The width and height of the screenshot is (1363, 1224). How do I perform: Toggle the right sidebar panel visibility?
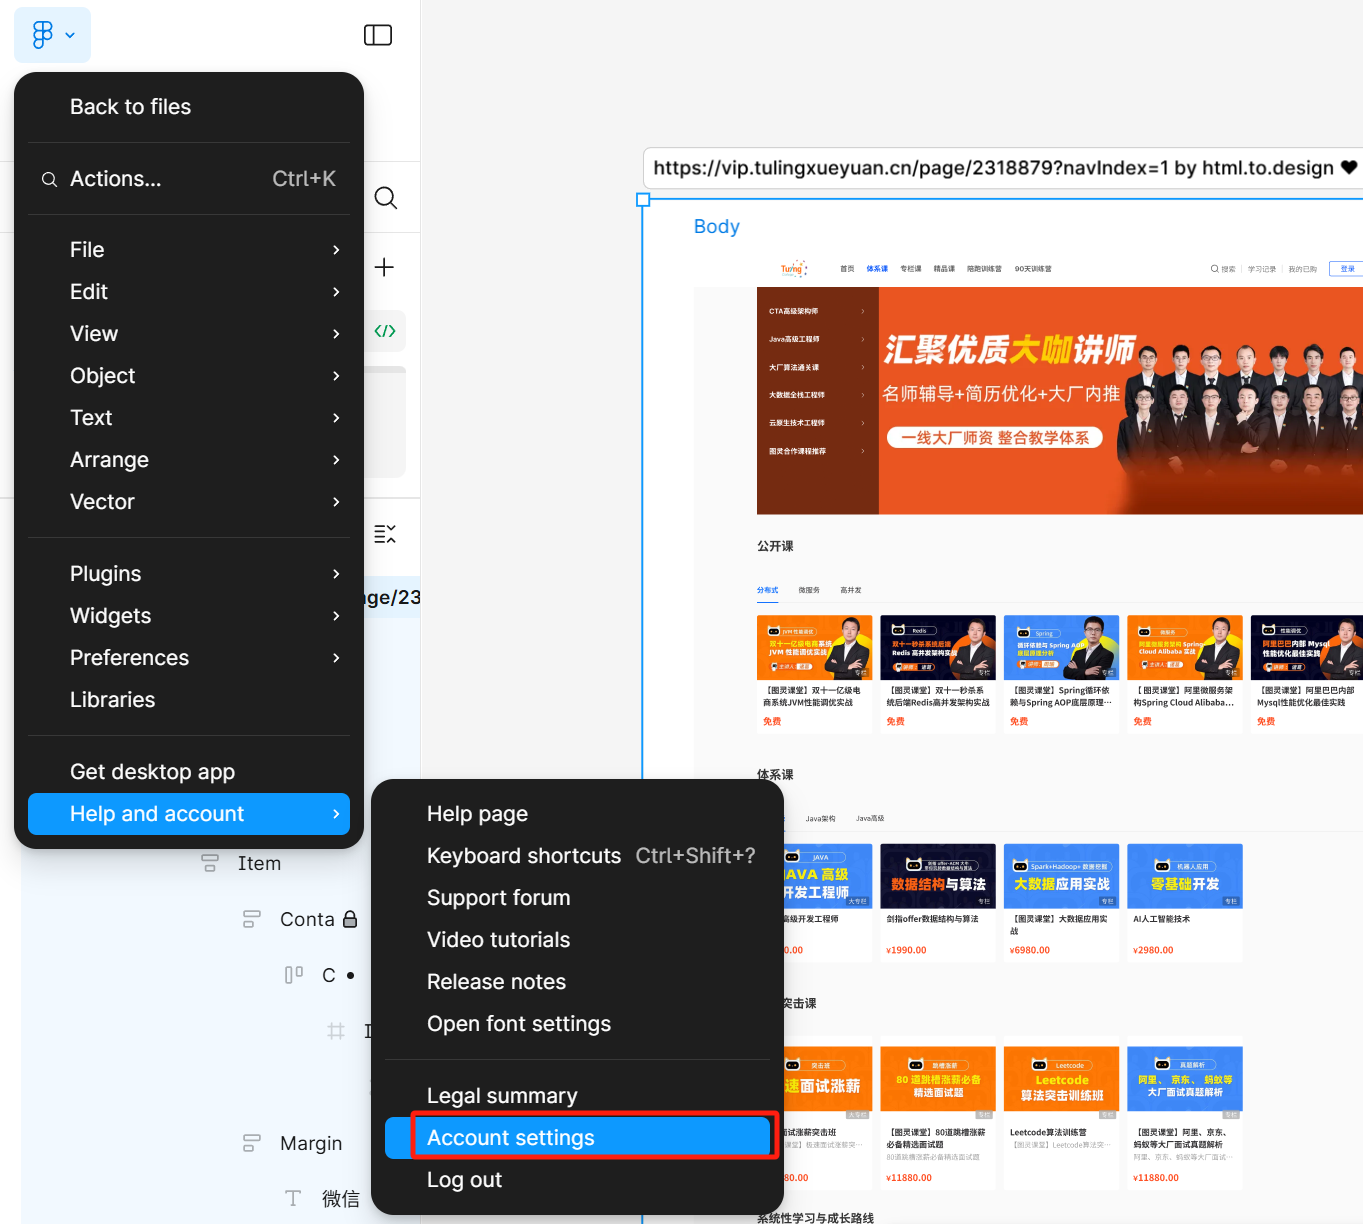tap(377, 34)
